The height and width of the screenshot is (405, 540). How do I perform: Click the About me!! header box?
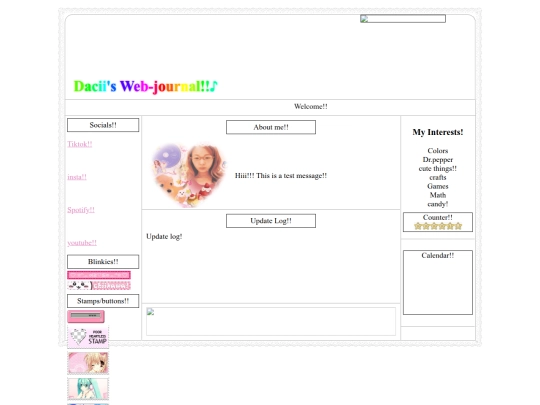[271, 127]
